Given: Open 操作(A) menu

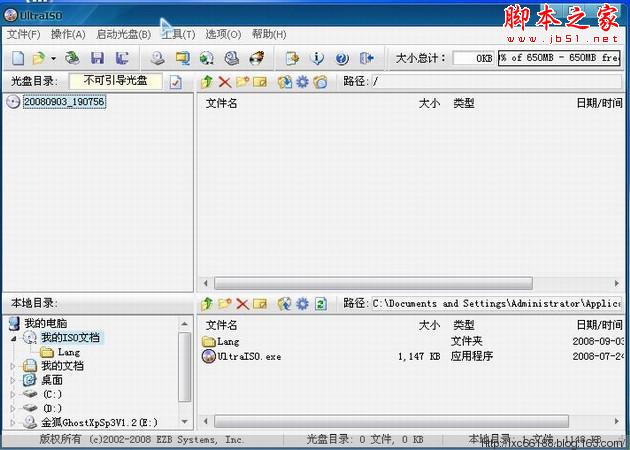Looking at the screenshot, I should coord(68,35).
